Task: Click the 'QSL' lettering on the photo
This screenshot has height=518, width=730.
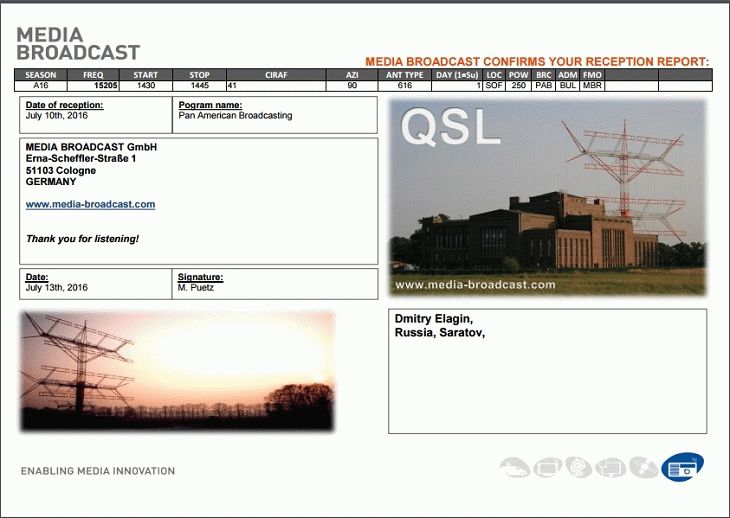Action: tap(450, 126)
